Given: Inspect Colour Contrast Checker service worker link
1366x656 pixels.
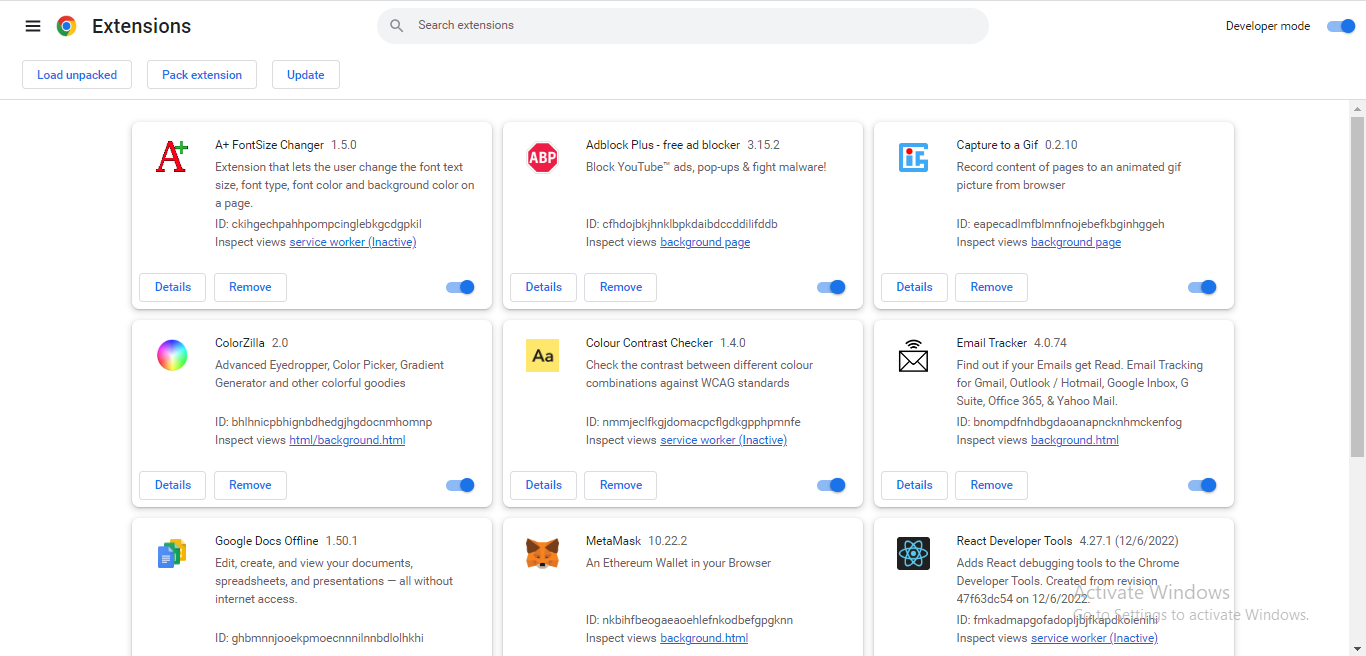Looking at the screenshot, I should point(724,440).
